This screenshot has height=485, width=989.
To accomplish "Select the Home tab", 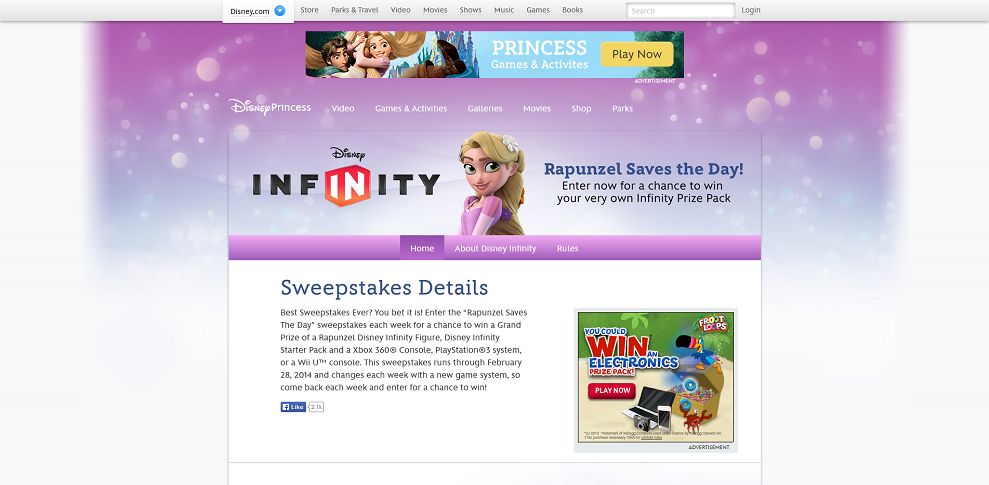I will 422,248.
